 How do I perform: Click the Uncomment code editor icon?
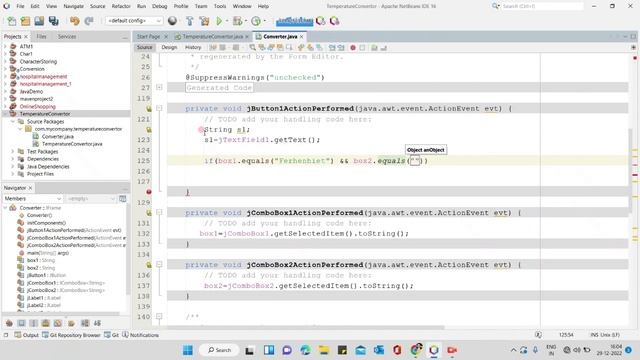pos(384,48)
